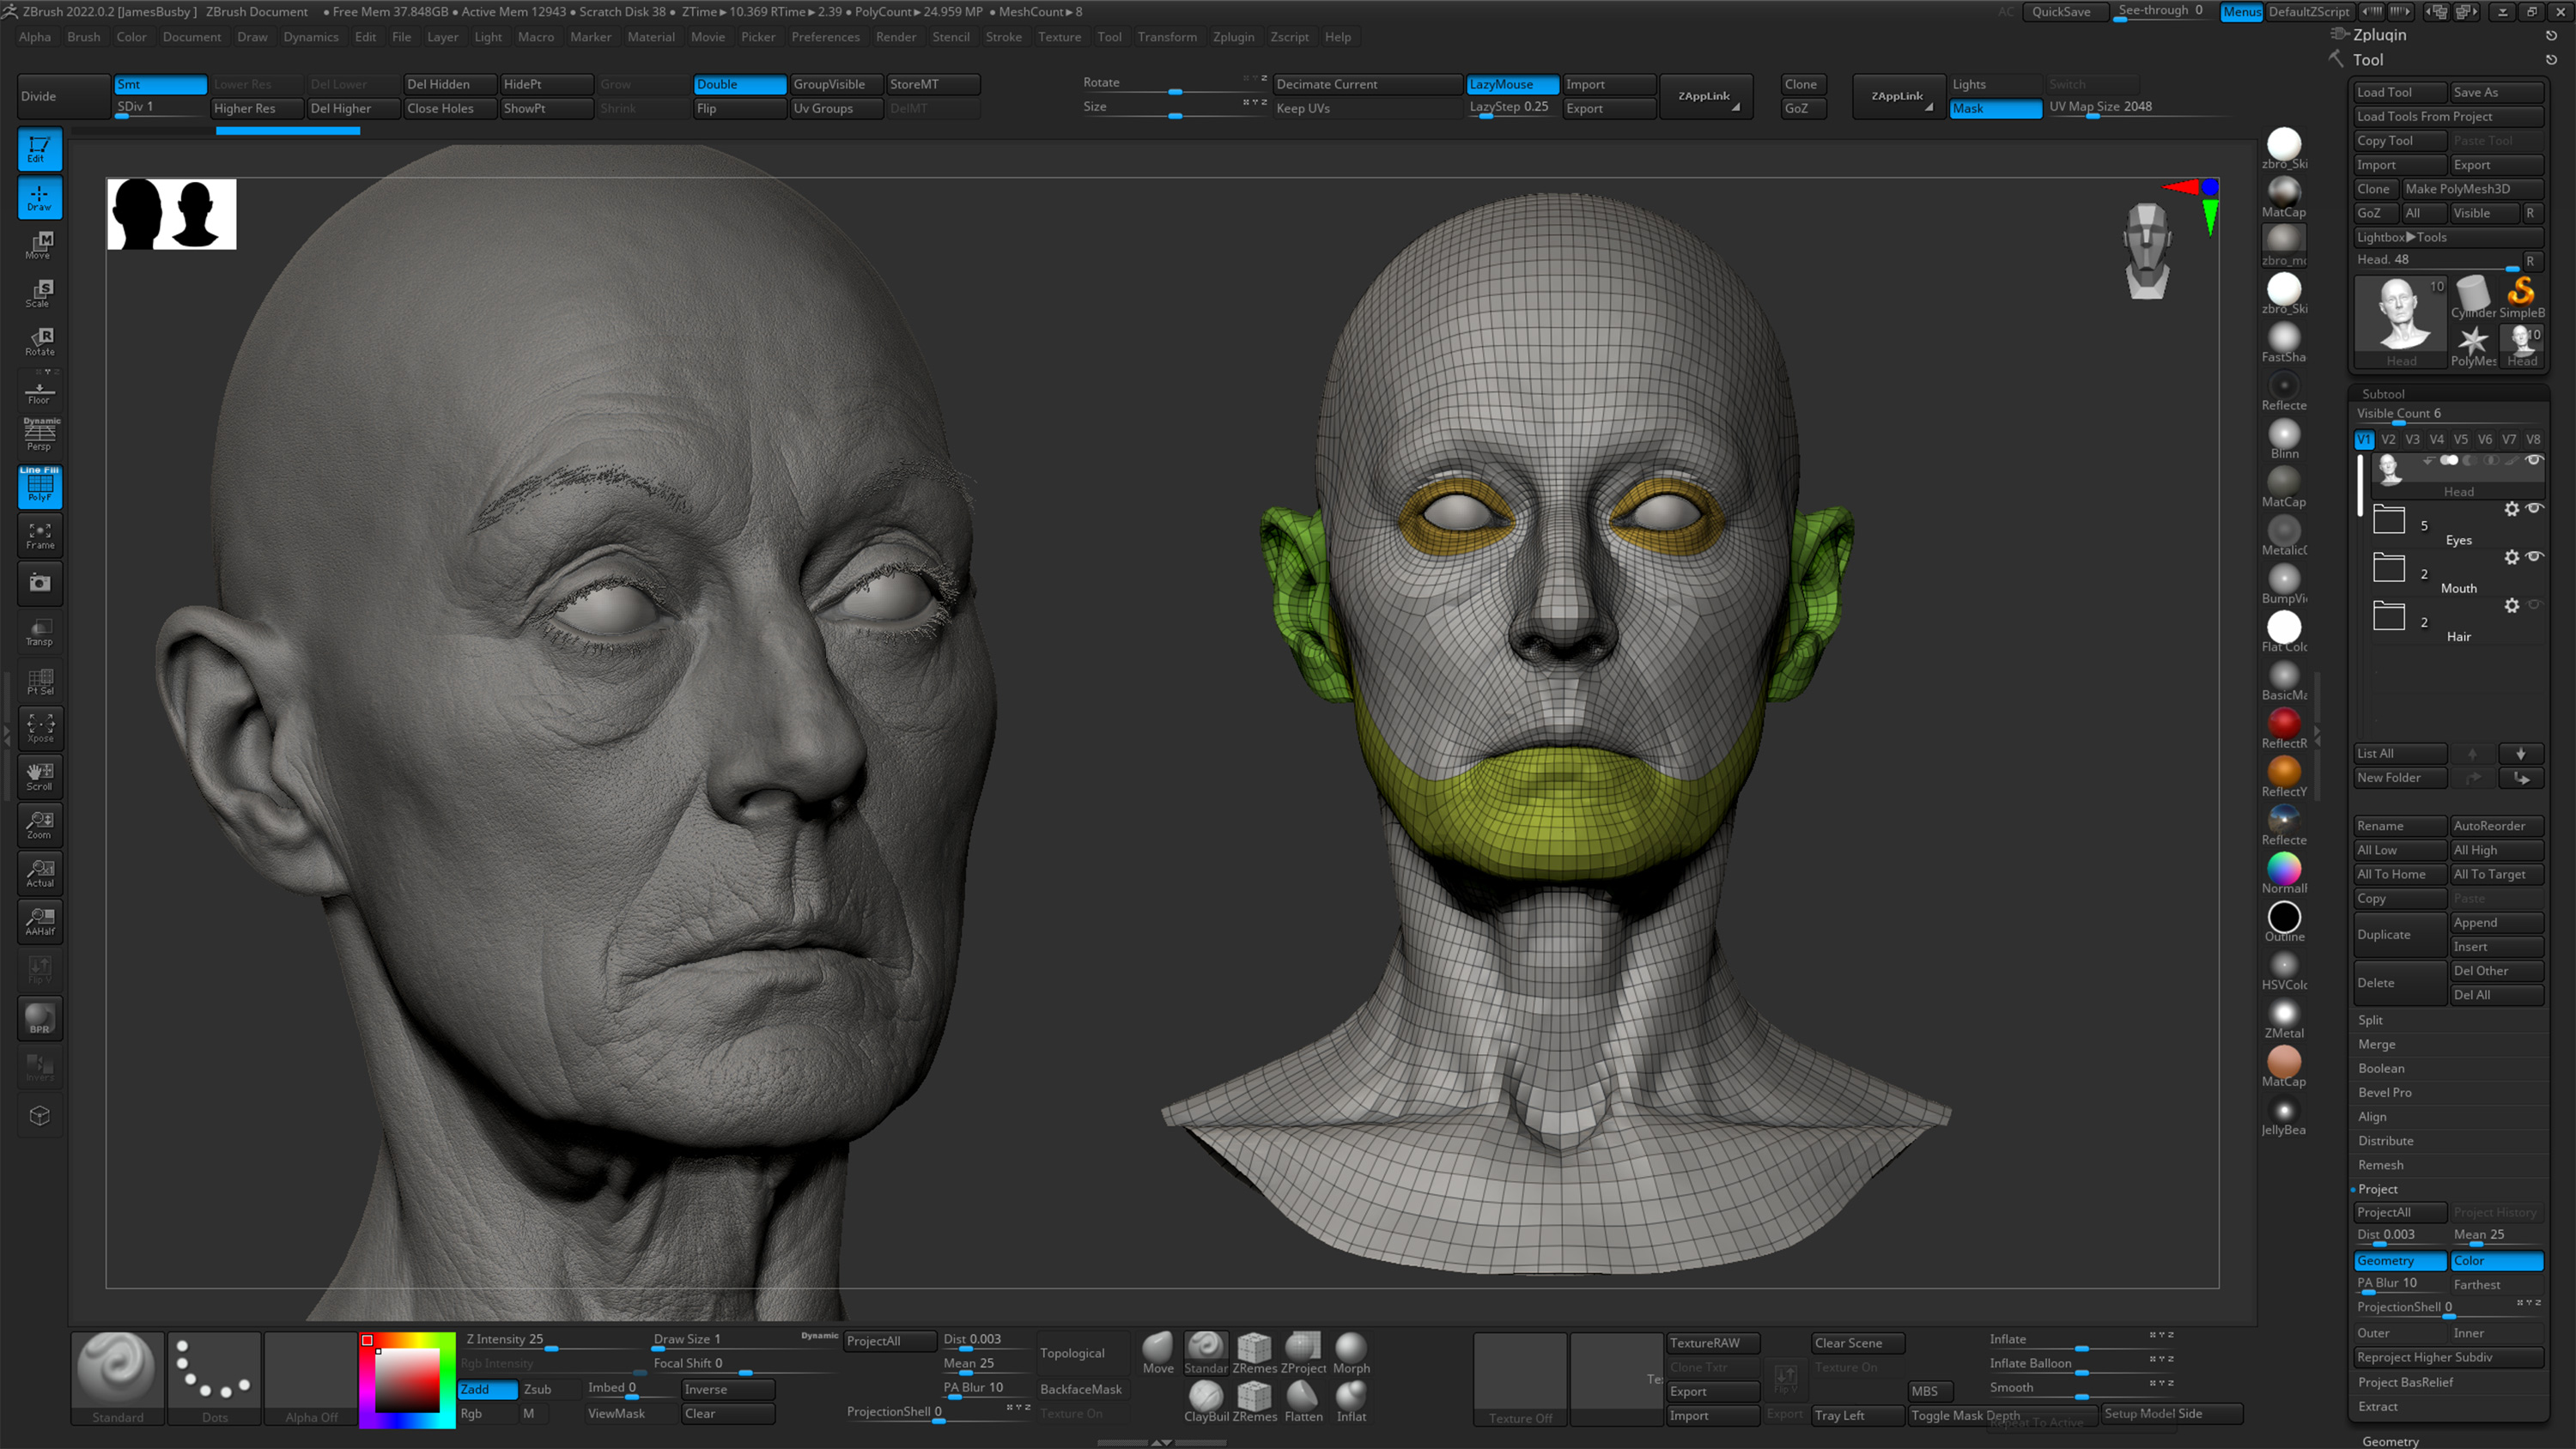The image size is (2576, 1449).
Task: Select the Move tool in the left toolbar
Action: [x=40, y=245]
